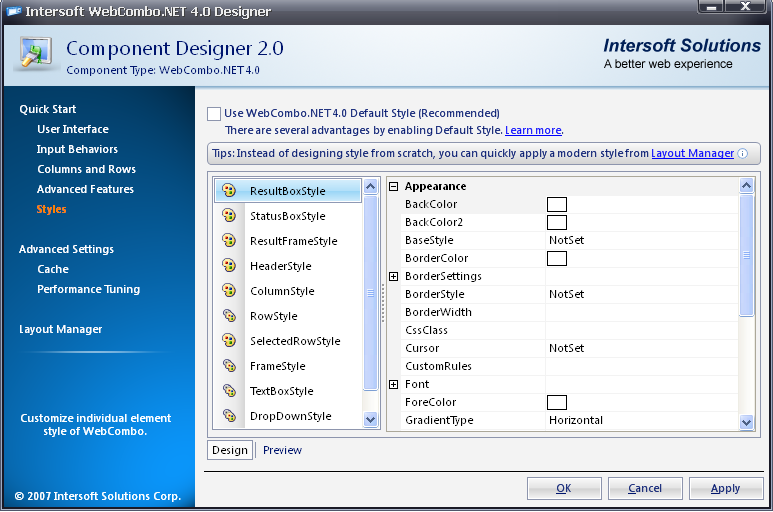Click the StatusBoxStyle palette icon
773x512 pixels.
229,215
